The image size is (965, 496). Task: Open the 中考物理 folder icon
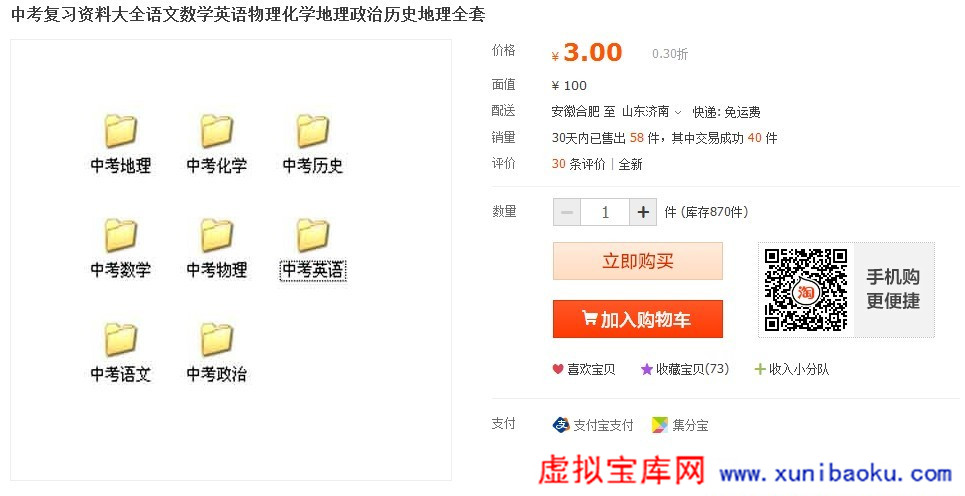tap(217, 236)
